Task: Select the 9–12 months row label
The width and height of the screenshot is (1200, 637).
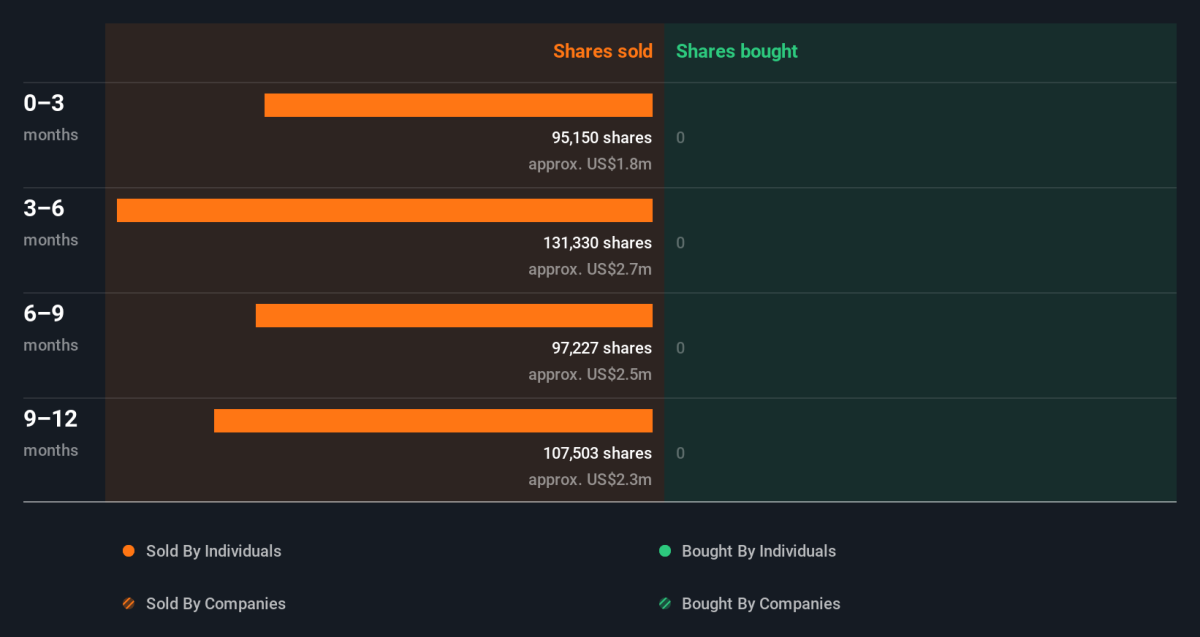Action: click(x=51, y=433)
